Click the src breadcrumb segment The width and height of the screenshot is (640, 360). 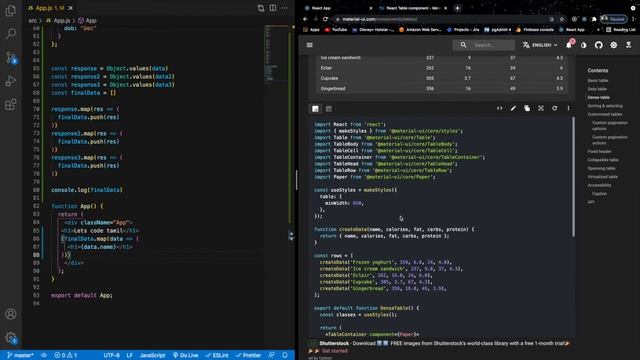[x=32, y=20]
